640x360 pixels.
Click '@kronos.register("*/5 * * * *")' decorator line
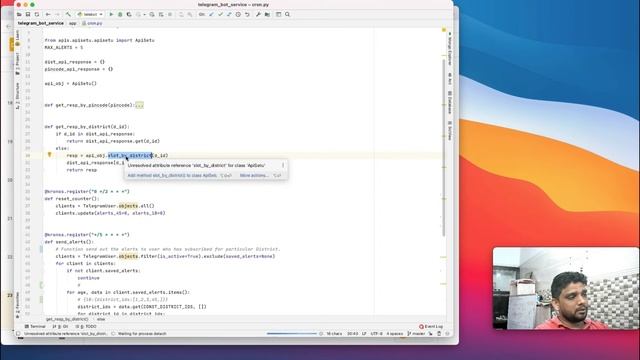(87, 235)
